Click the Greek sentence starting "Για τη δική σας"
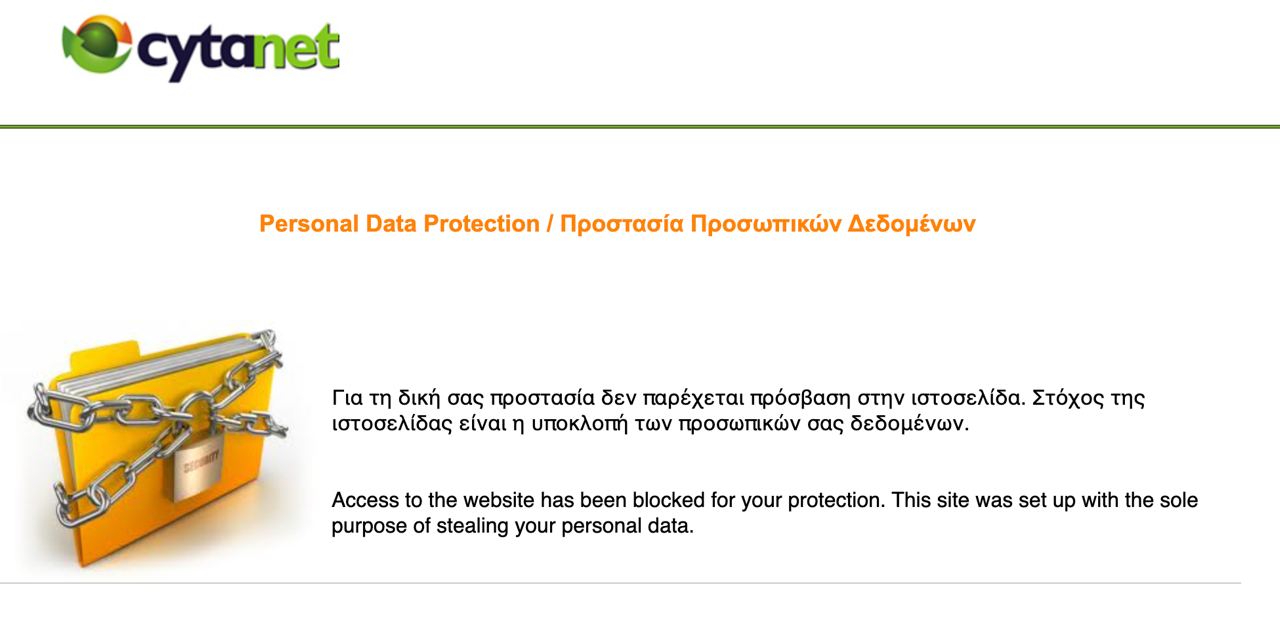The image size is (1280, 639). (x=500, y=398)
